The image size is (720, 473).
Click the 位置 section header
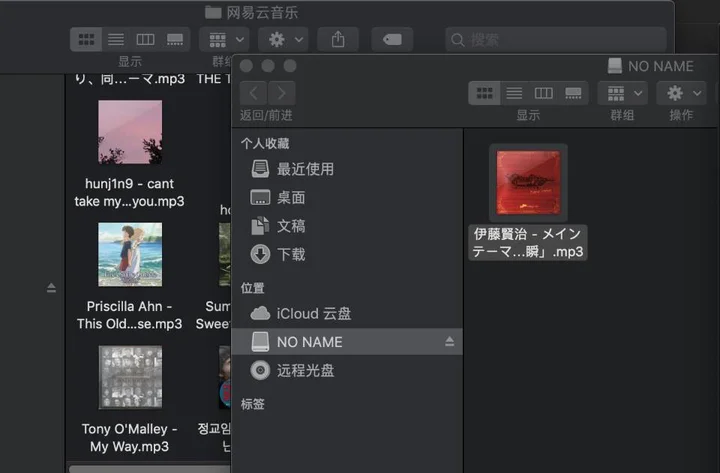point(253,288)
